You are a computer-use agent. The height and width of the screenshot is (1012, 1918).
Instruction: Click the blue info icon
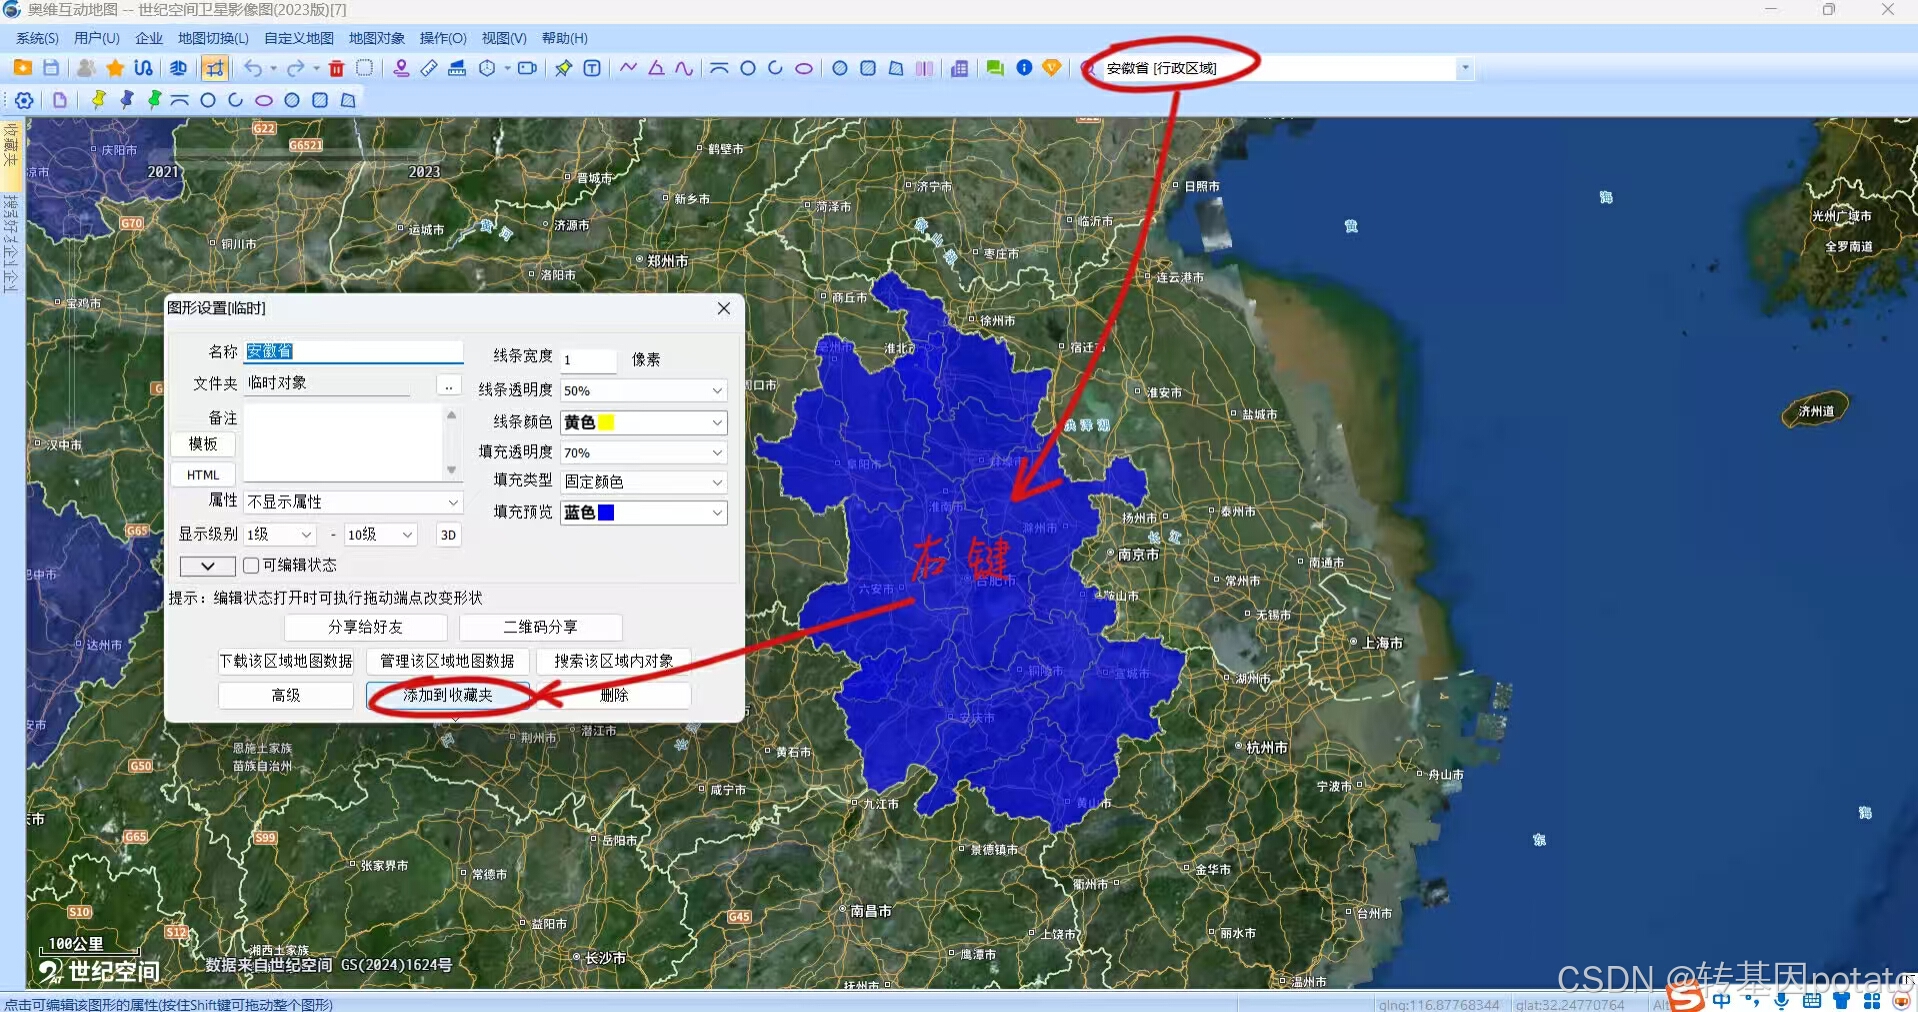point(1024,68)
